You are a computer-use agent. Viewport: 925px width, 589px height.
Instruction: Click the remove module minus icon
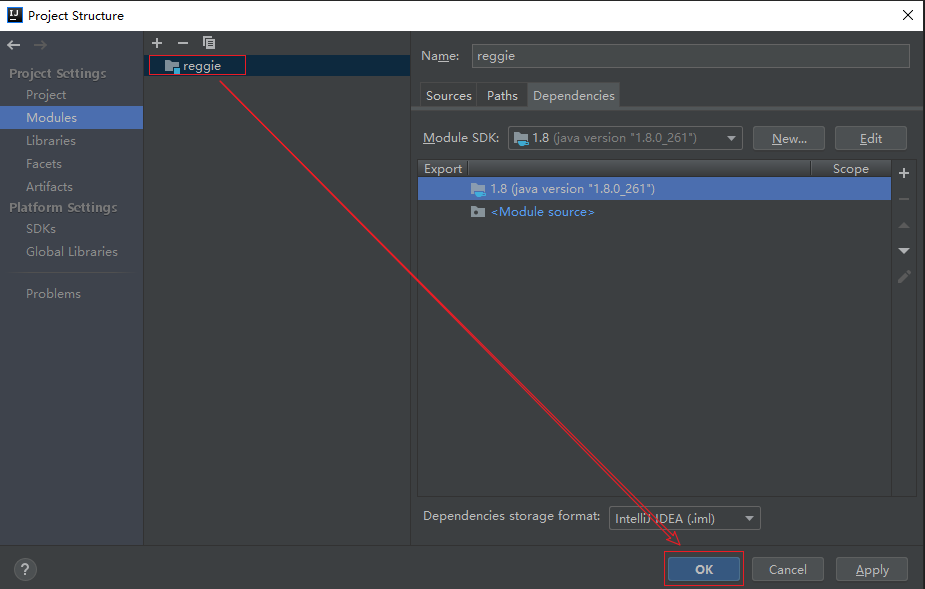(x=182, y=43)
